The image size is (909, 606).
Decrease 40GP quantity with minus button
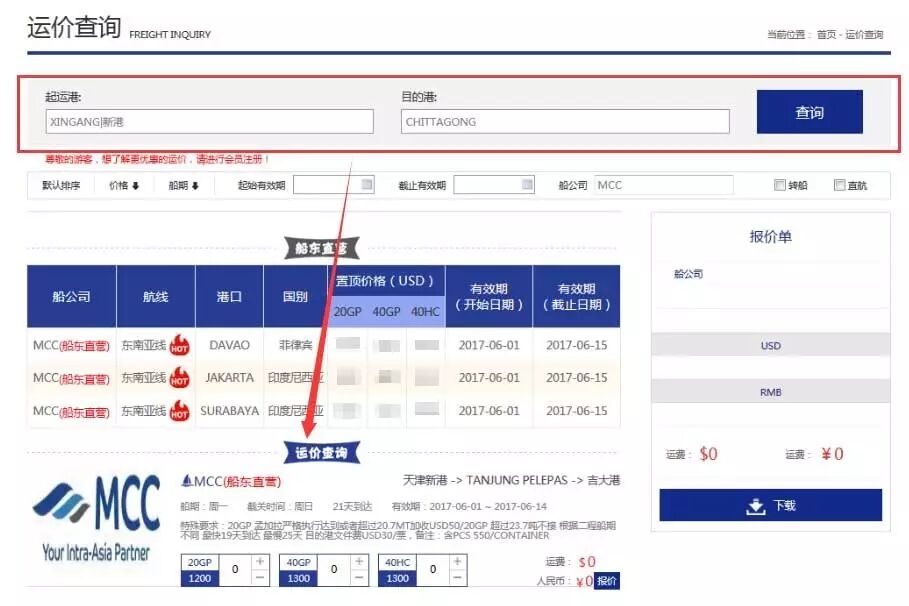pyautogui.click(x=359, y=578)
